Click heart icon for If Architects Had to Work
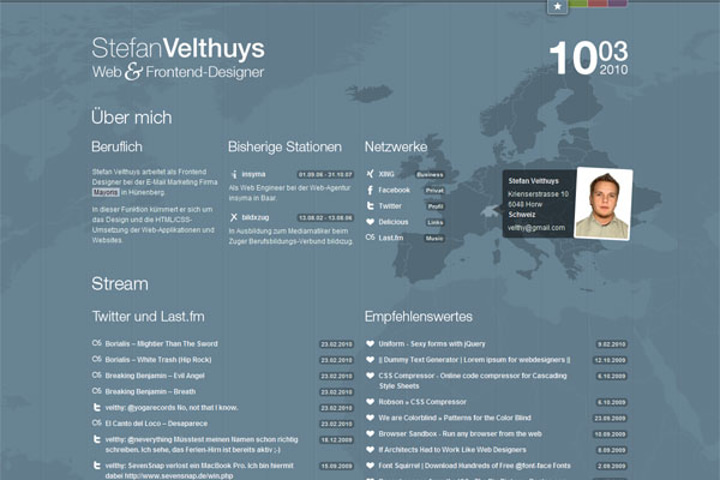This screenshot has width=720, height=480. [x=370, y=450]
